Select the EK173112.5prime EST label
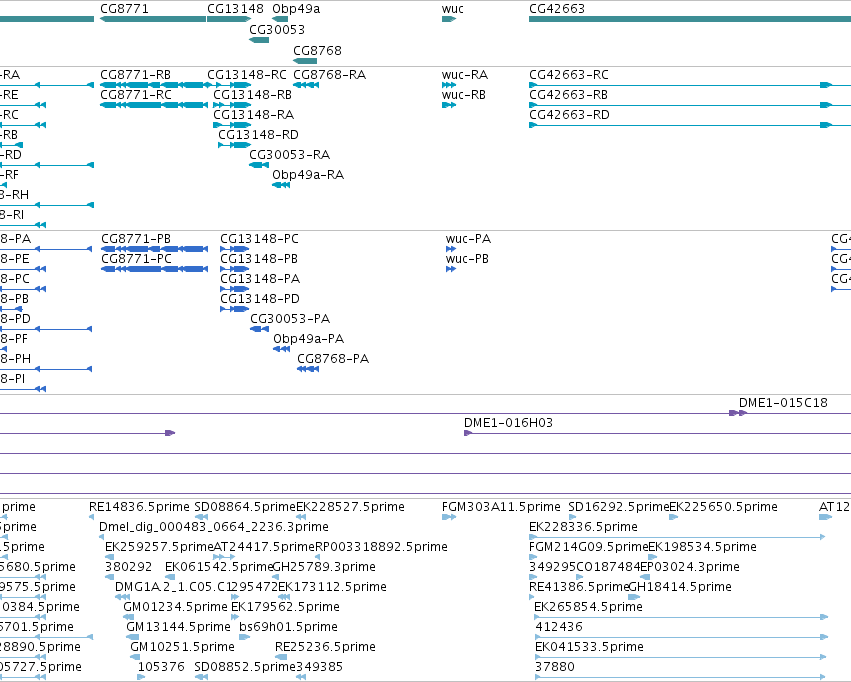Viewport: 851px width, 682px height. tap(332, 587)
